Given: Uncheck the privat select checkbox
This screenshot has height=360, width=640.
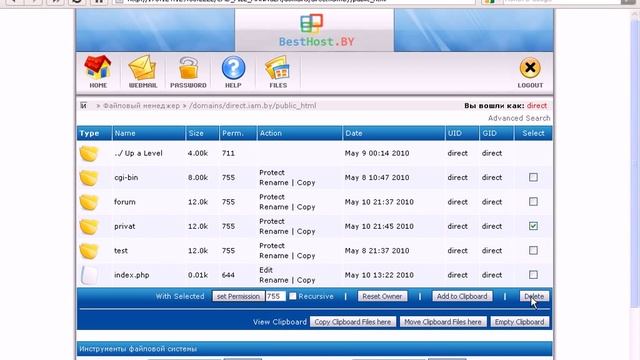Looking at the screenshot, I should [x=533, y=226].
